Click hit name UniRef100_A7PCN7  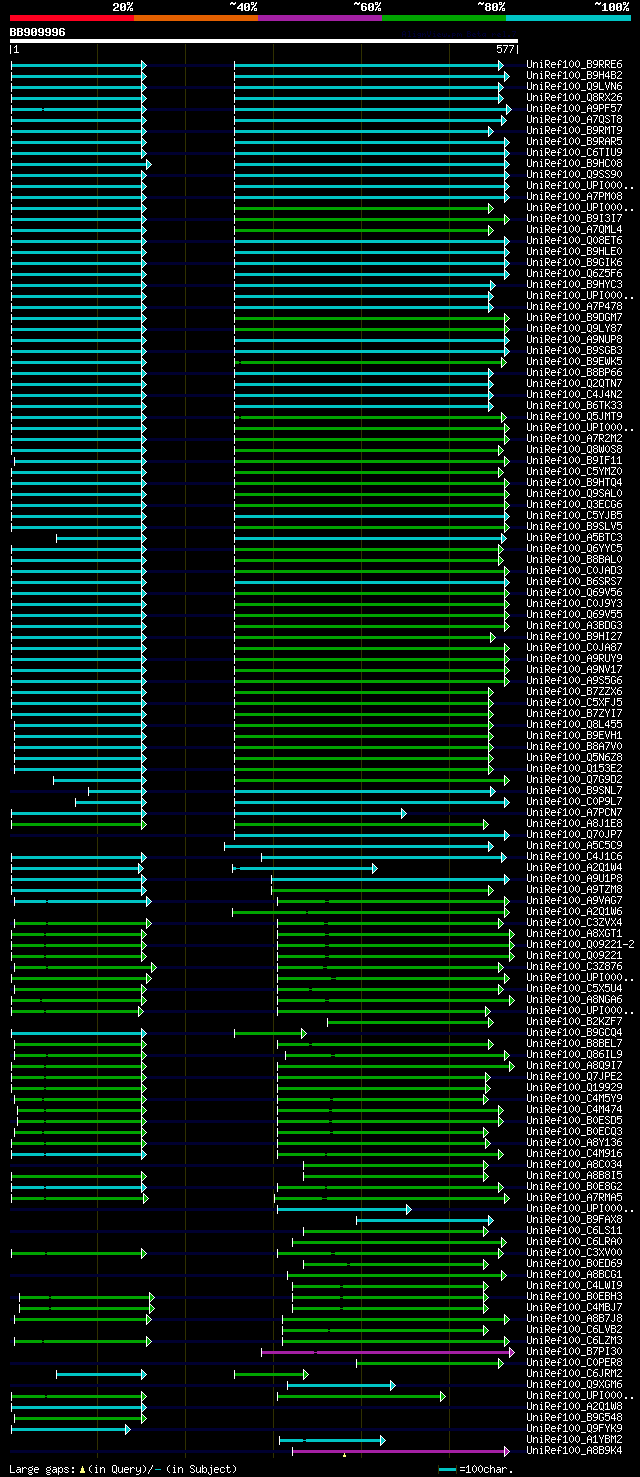pos(574,813)
